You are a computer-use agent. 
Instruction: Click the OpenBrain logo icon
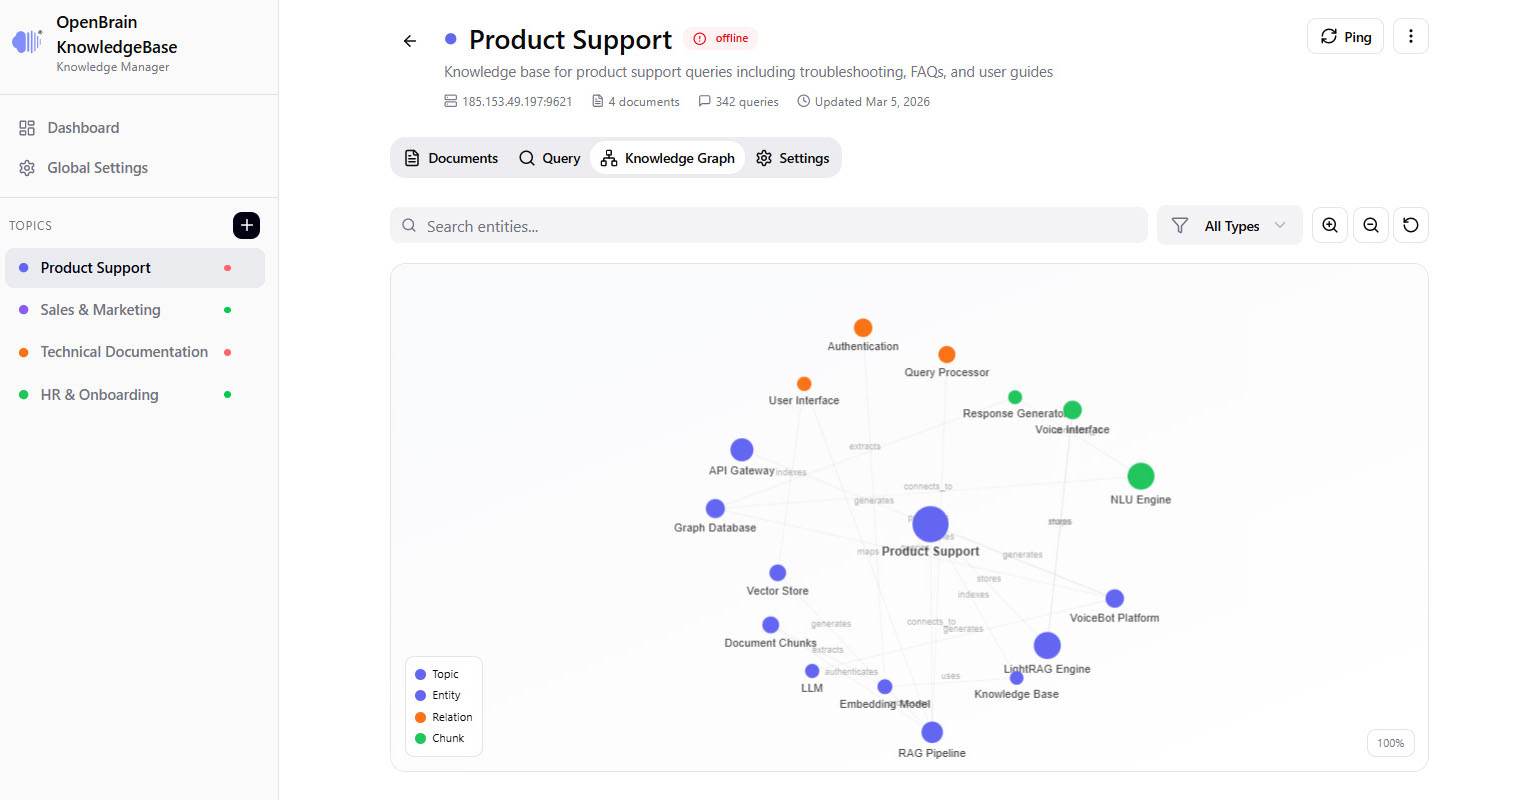pyautogui.click(x=27, y=42)
